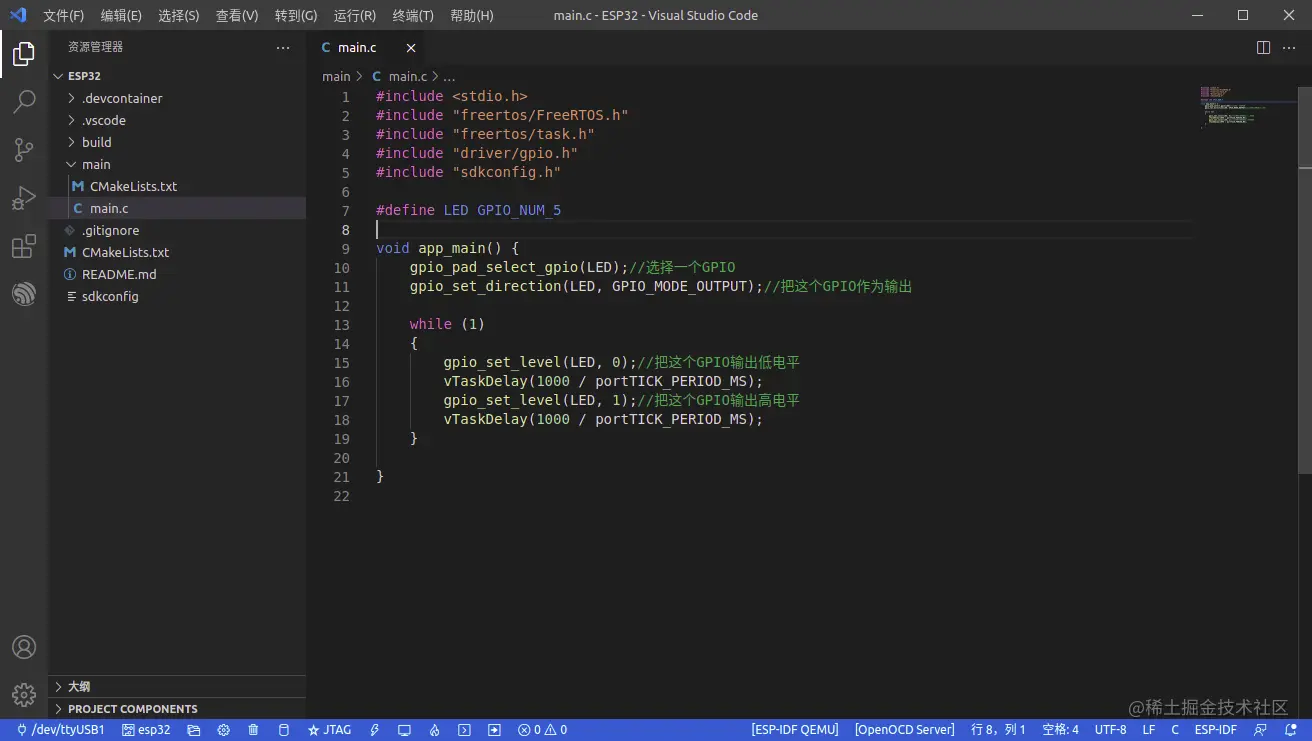Image resolution: width=1312 pixels, height=741 pixels.
Task: Select the JTAG flash method in status bar
Action: pyautogui.click(x=330, y=730)
